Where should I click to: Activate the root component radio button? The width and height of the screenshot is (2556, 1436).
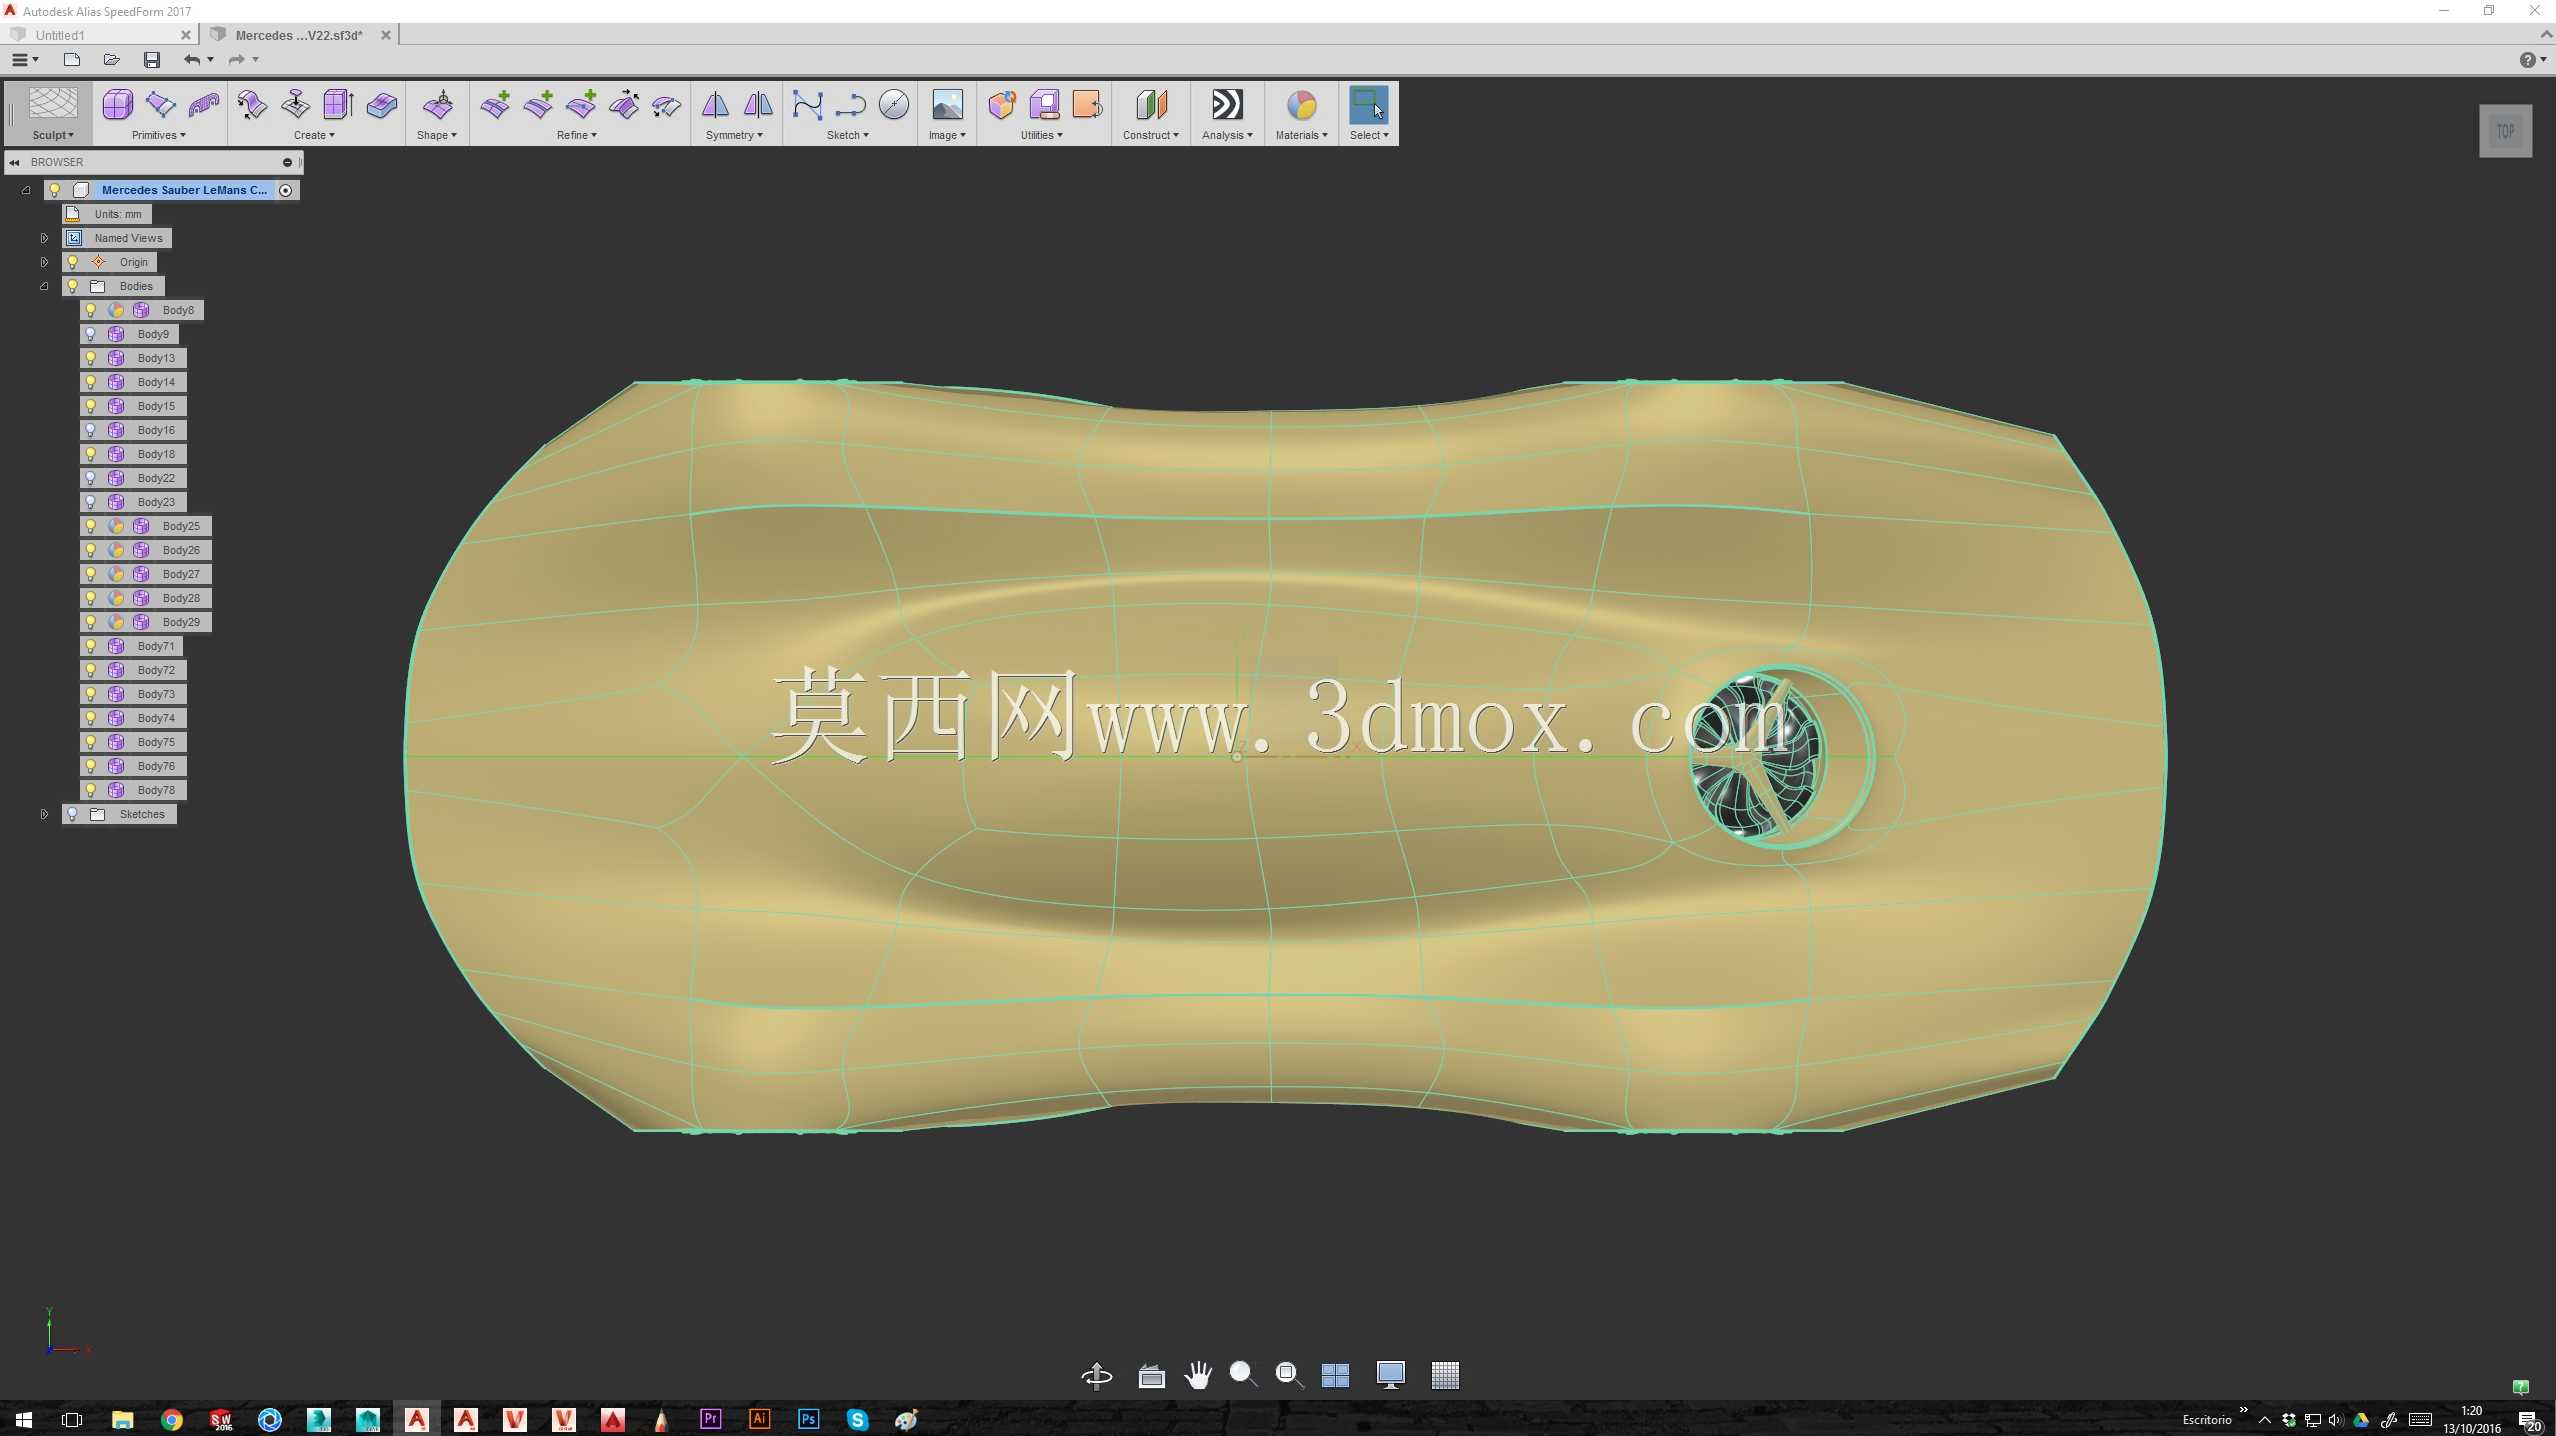286,190
